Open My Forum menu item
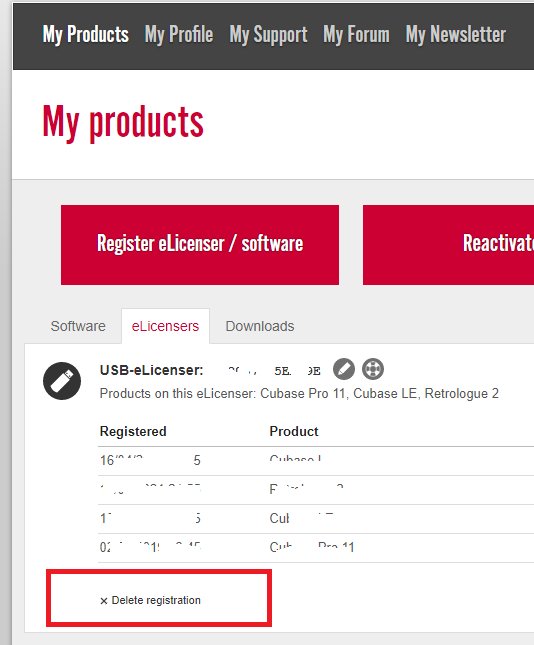Viewport: 534px width, 645px height. coord(356,35)
